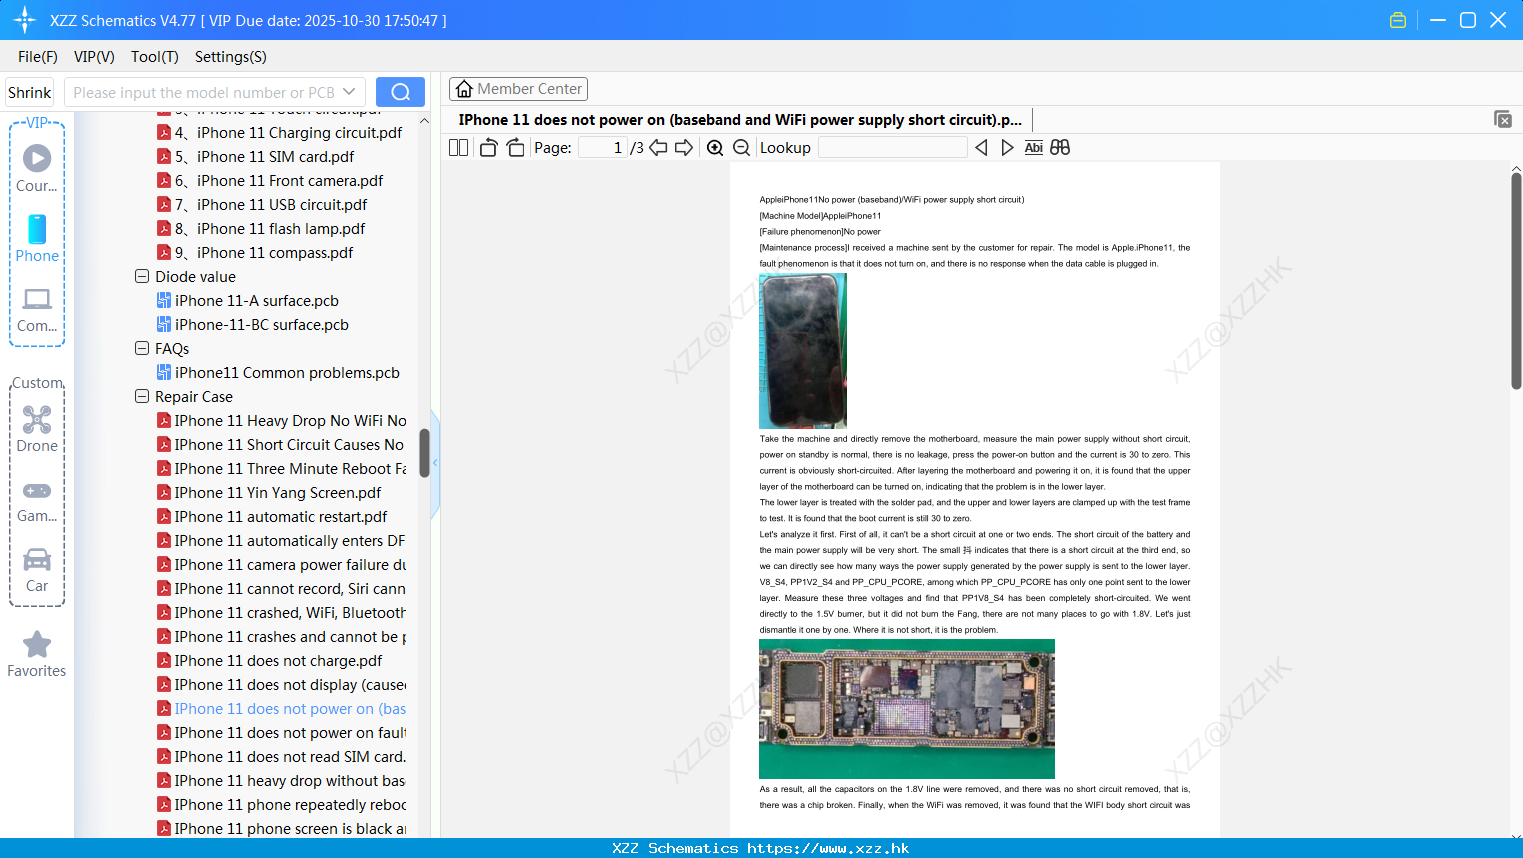The width and height of the screenshot is (1523, 858).
Task: Collapse the Diode value tree node
Action: click(x=142, y=276)
